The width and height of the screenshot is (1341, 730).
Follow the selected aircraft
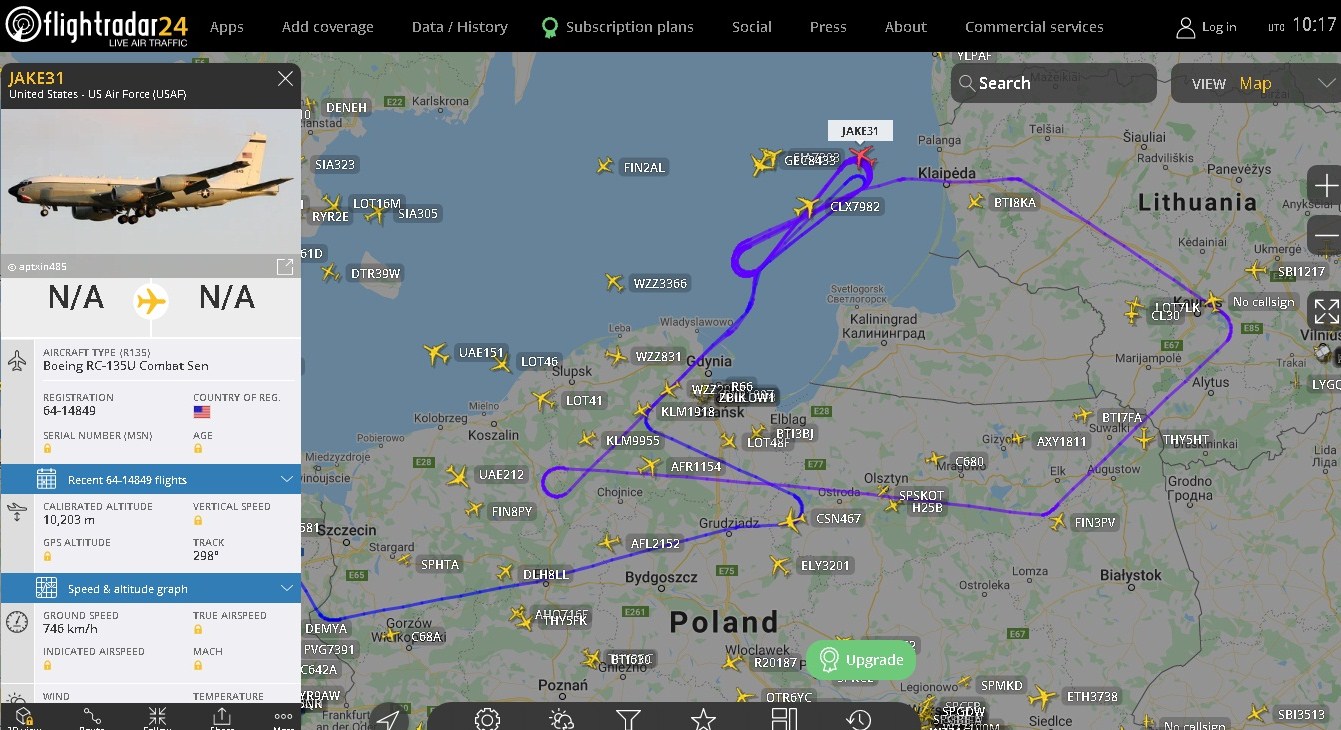click(x=157, y=717)
